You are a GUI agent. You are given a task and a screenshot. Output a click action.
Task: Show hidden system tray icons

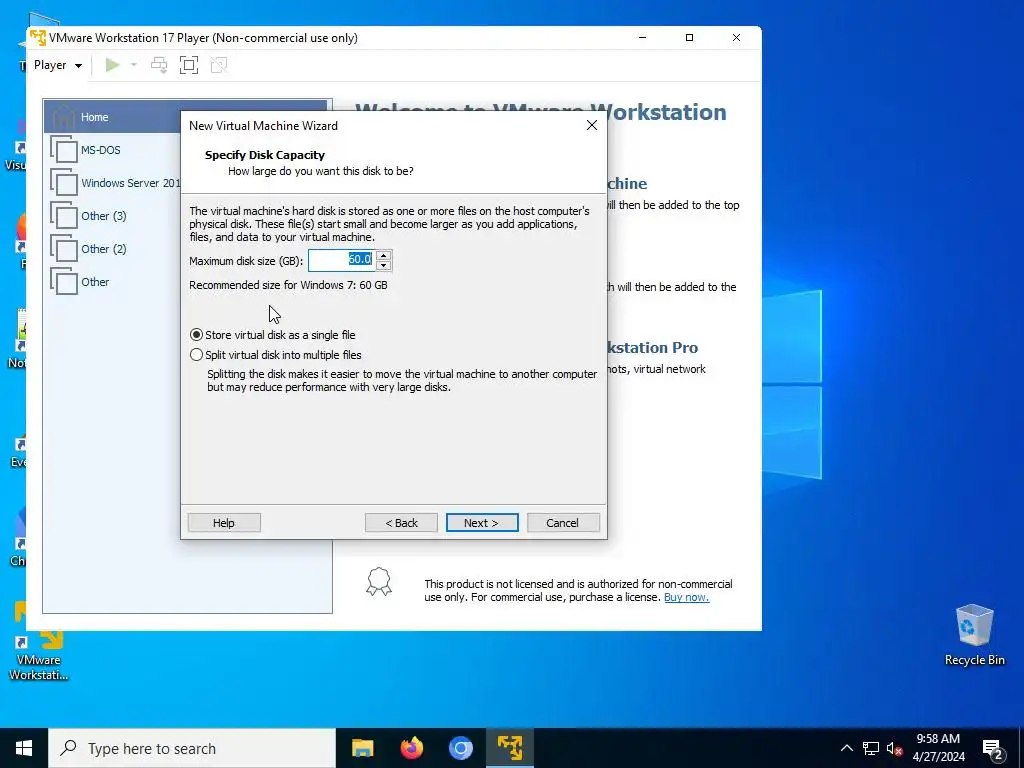pos(846,748)
